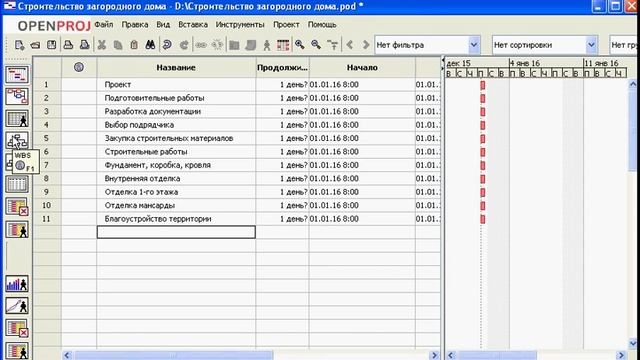640x360 pixels.
Task: Open the Histogram sub-view in the sidebar
Action: click(x=17, y=284)
